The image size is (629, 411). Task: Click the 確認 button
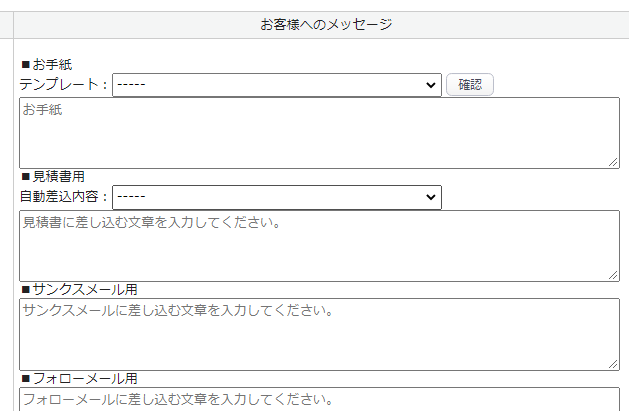[x=470, y=85]
